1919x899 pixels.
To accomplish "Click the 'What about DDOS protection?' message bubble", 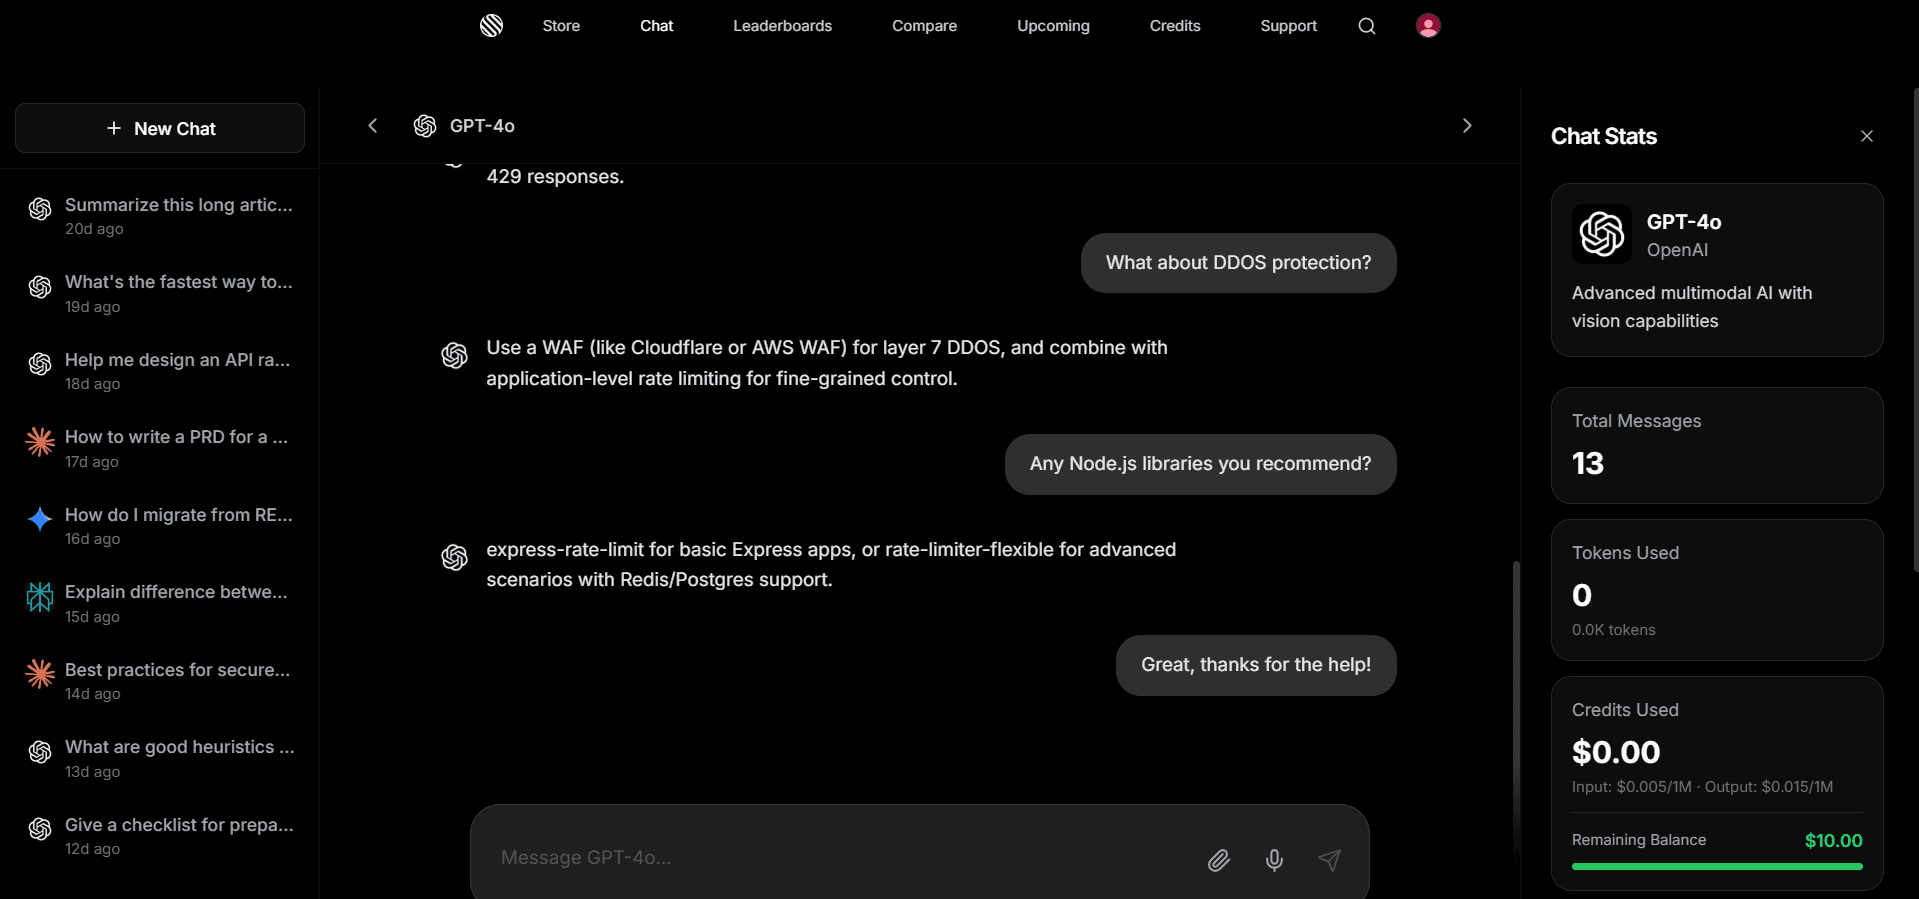I will click(x=1238, y=263).
